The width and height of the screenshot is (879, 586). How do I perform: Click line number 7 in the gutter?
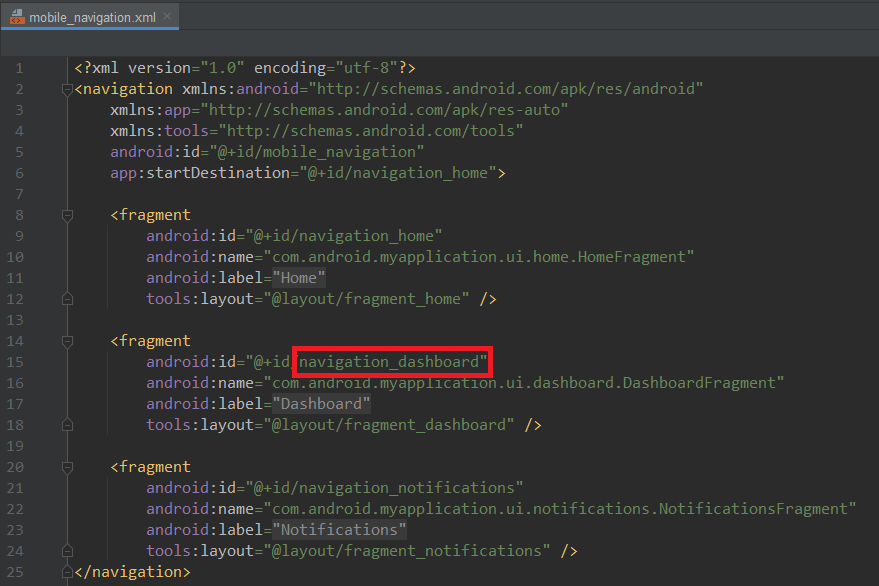tap(19, 194)
